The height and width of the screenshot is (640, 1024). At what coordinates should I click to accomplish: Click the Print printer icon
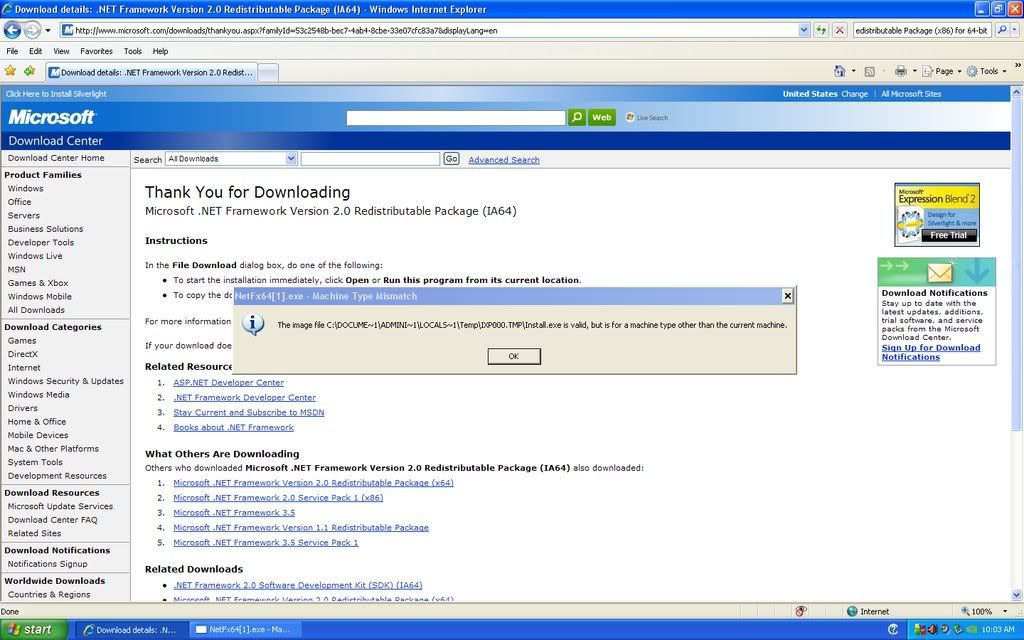click(901, 71)
